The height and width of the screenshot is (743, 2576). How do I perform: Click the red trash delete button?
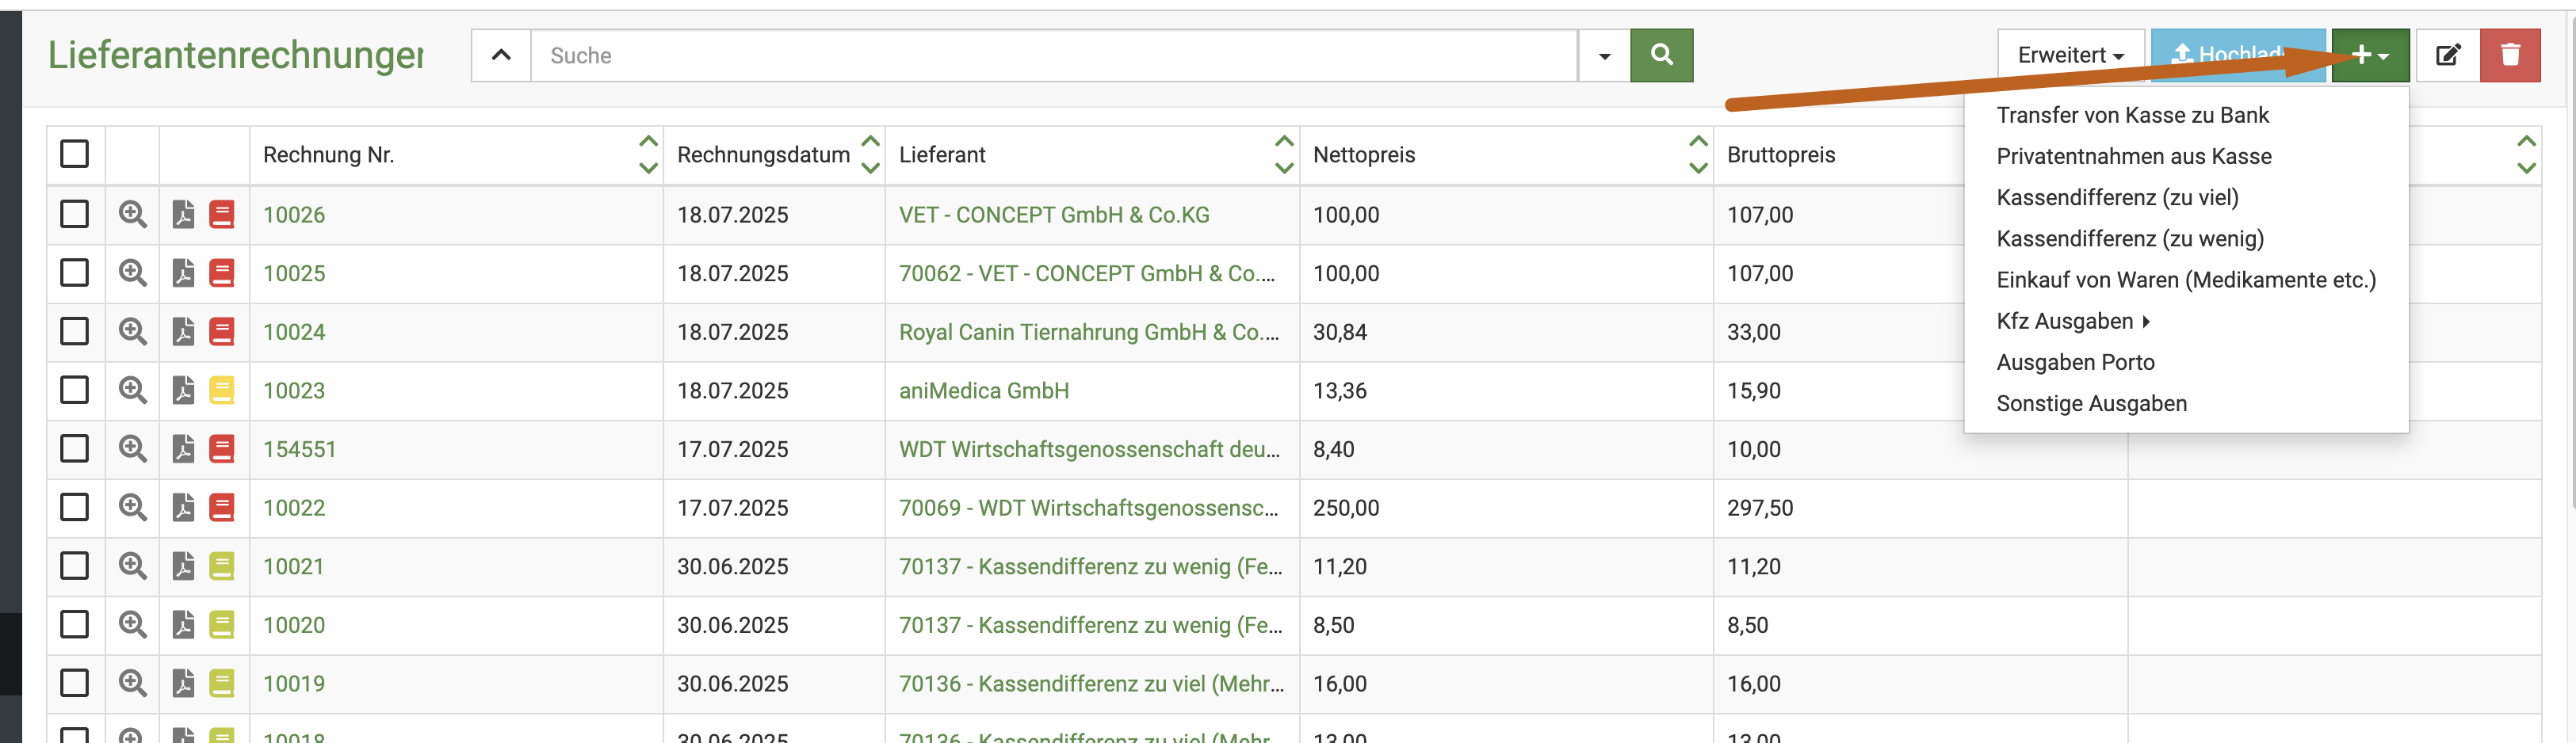[2510, 55]
